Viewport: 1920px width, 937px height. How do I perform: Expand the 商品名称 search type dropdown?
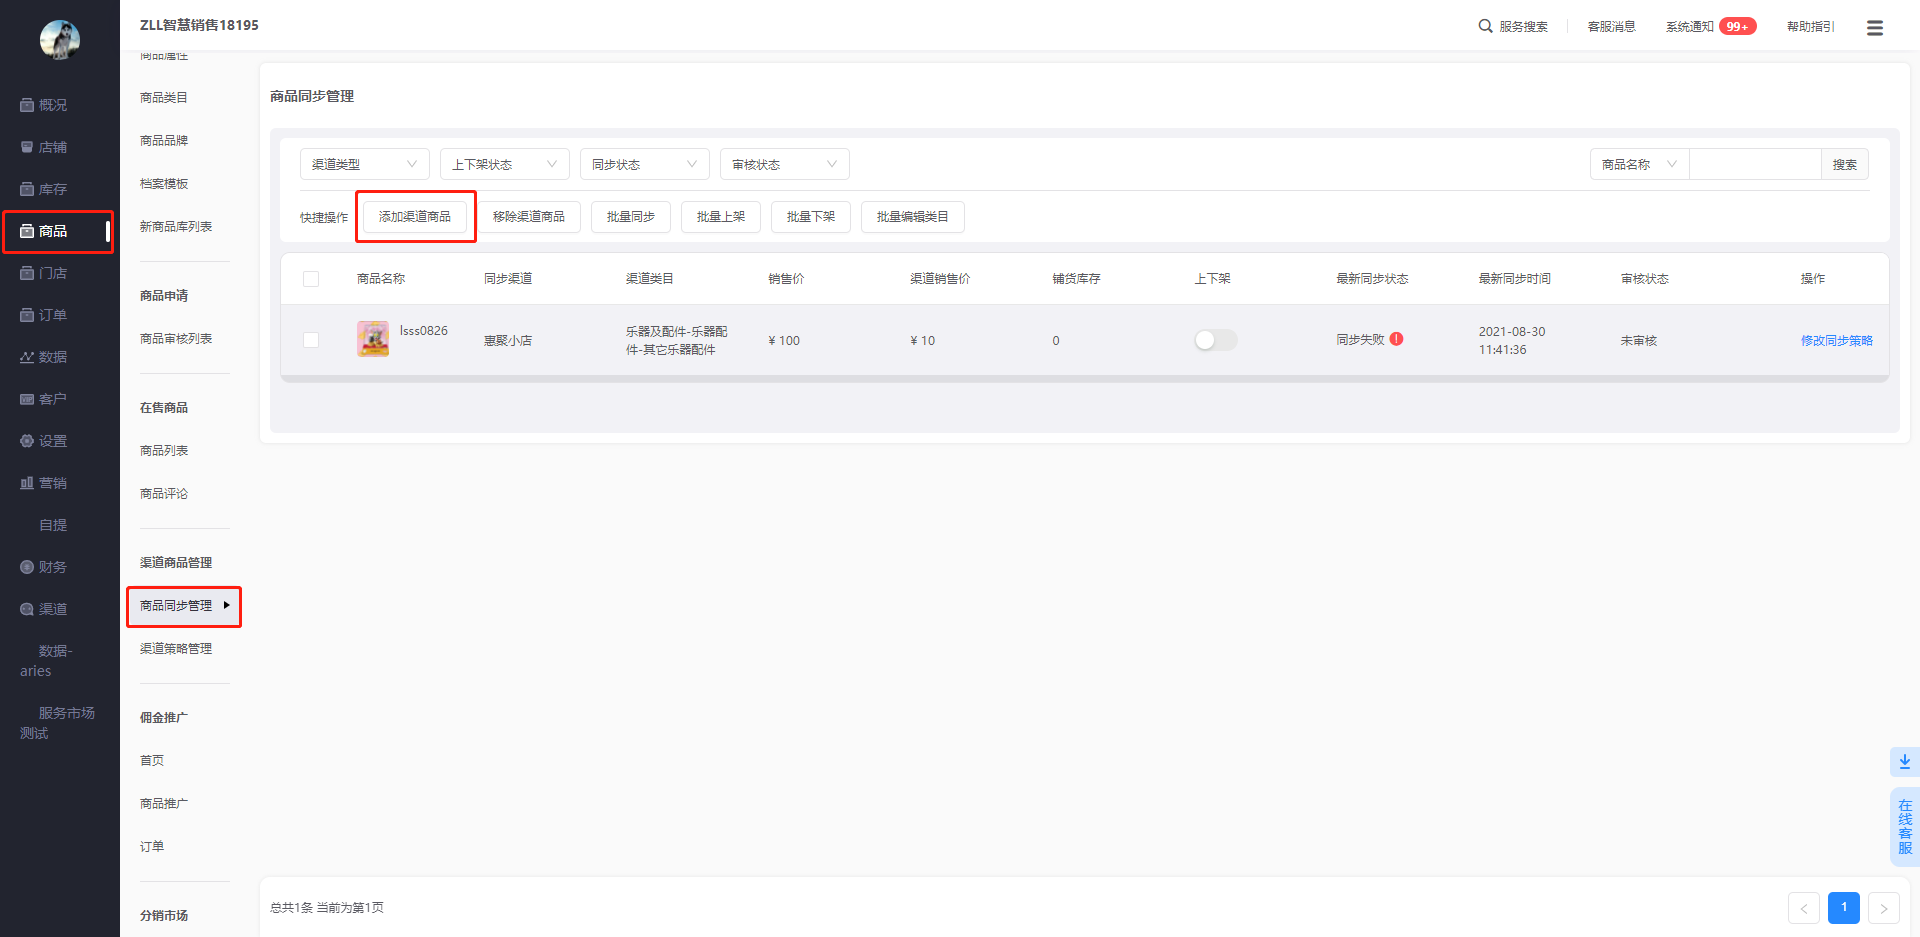pos(1638,164)
